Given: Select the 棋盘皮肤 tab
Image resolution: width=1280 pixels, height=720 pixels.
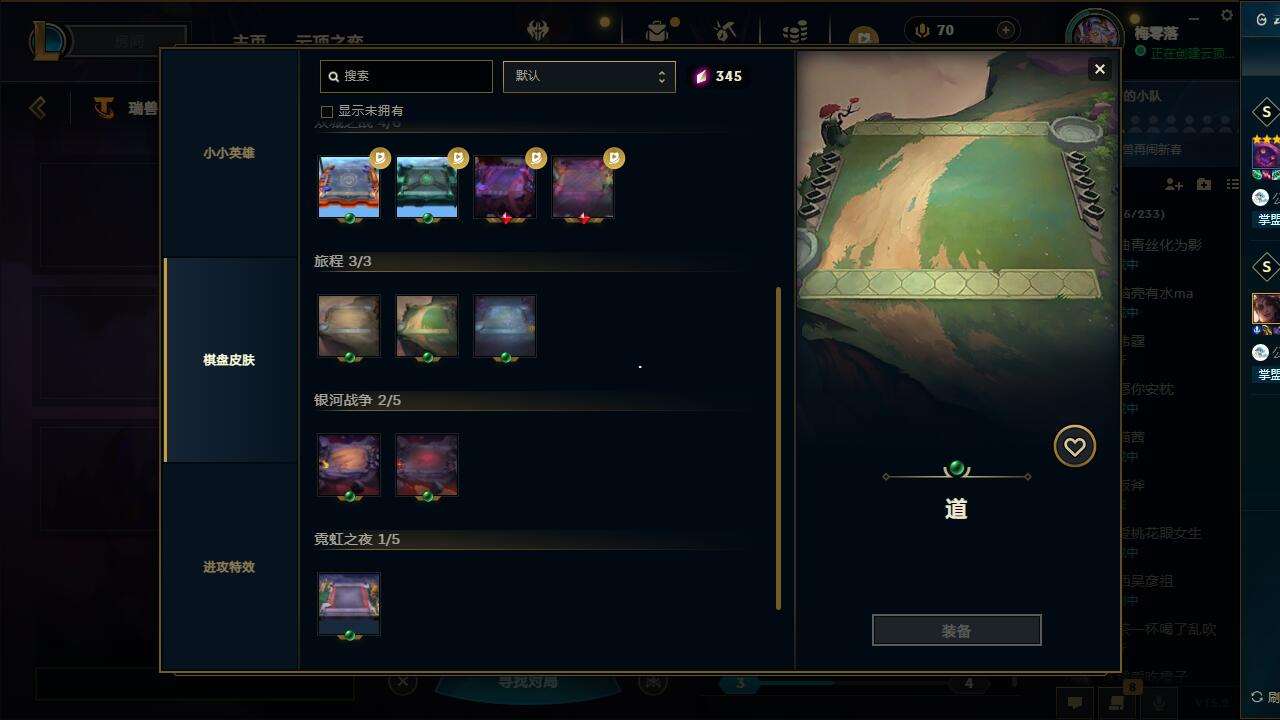Looking at the screenshot, I should coord(229,360).
